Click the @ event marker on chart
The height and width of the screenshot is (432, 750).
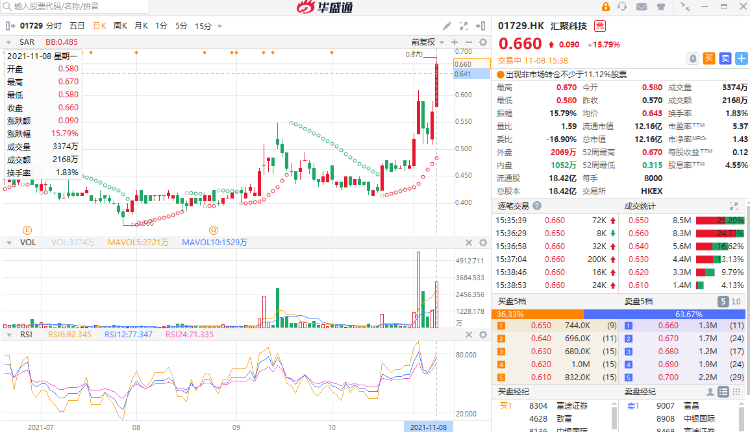[x=213, y=230]
